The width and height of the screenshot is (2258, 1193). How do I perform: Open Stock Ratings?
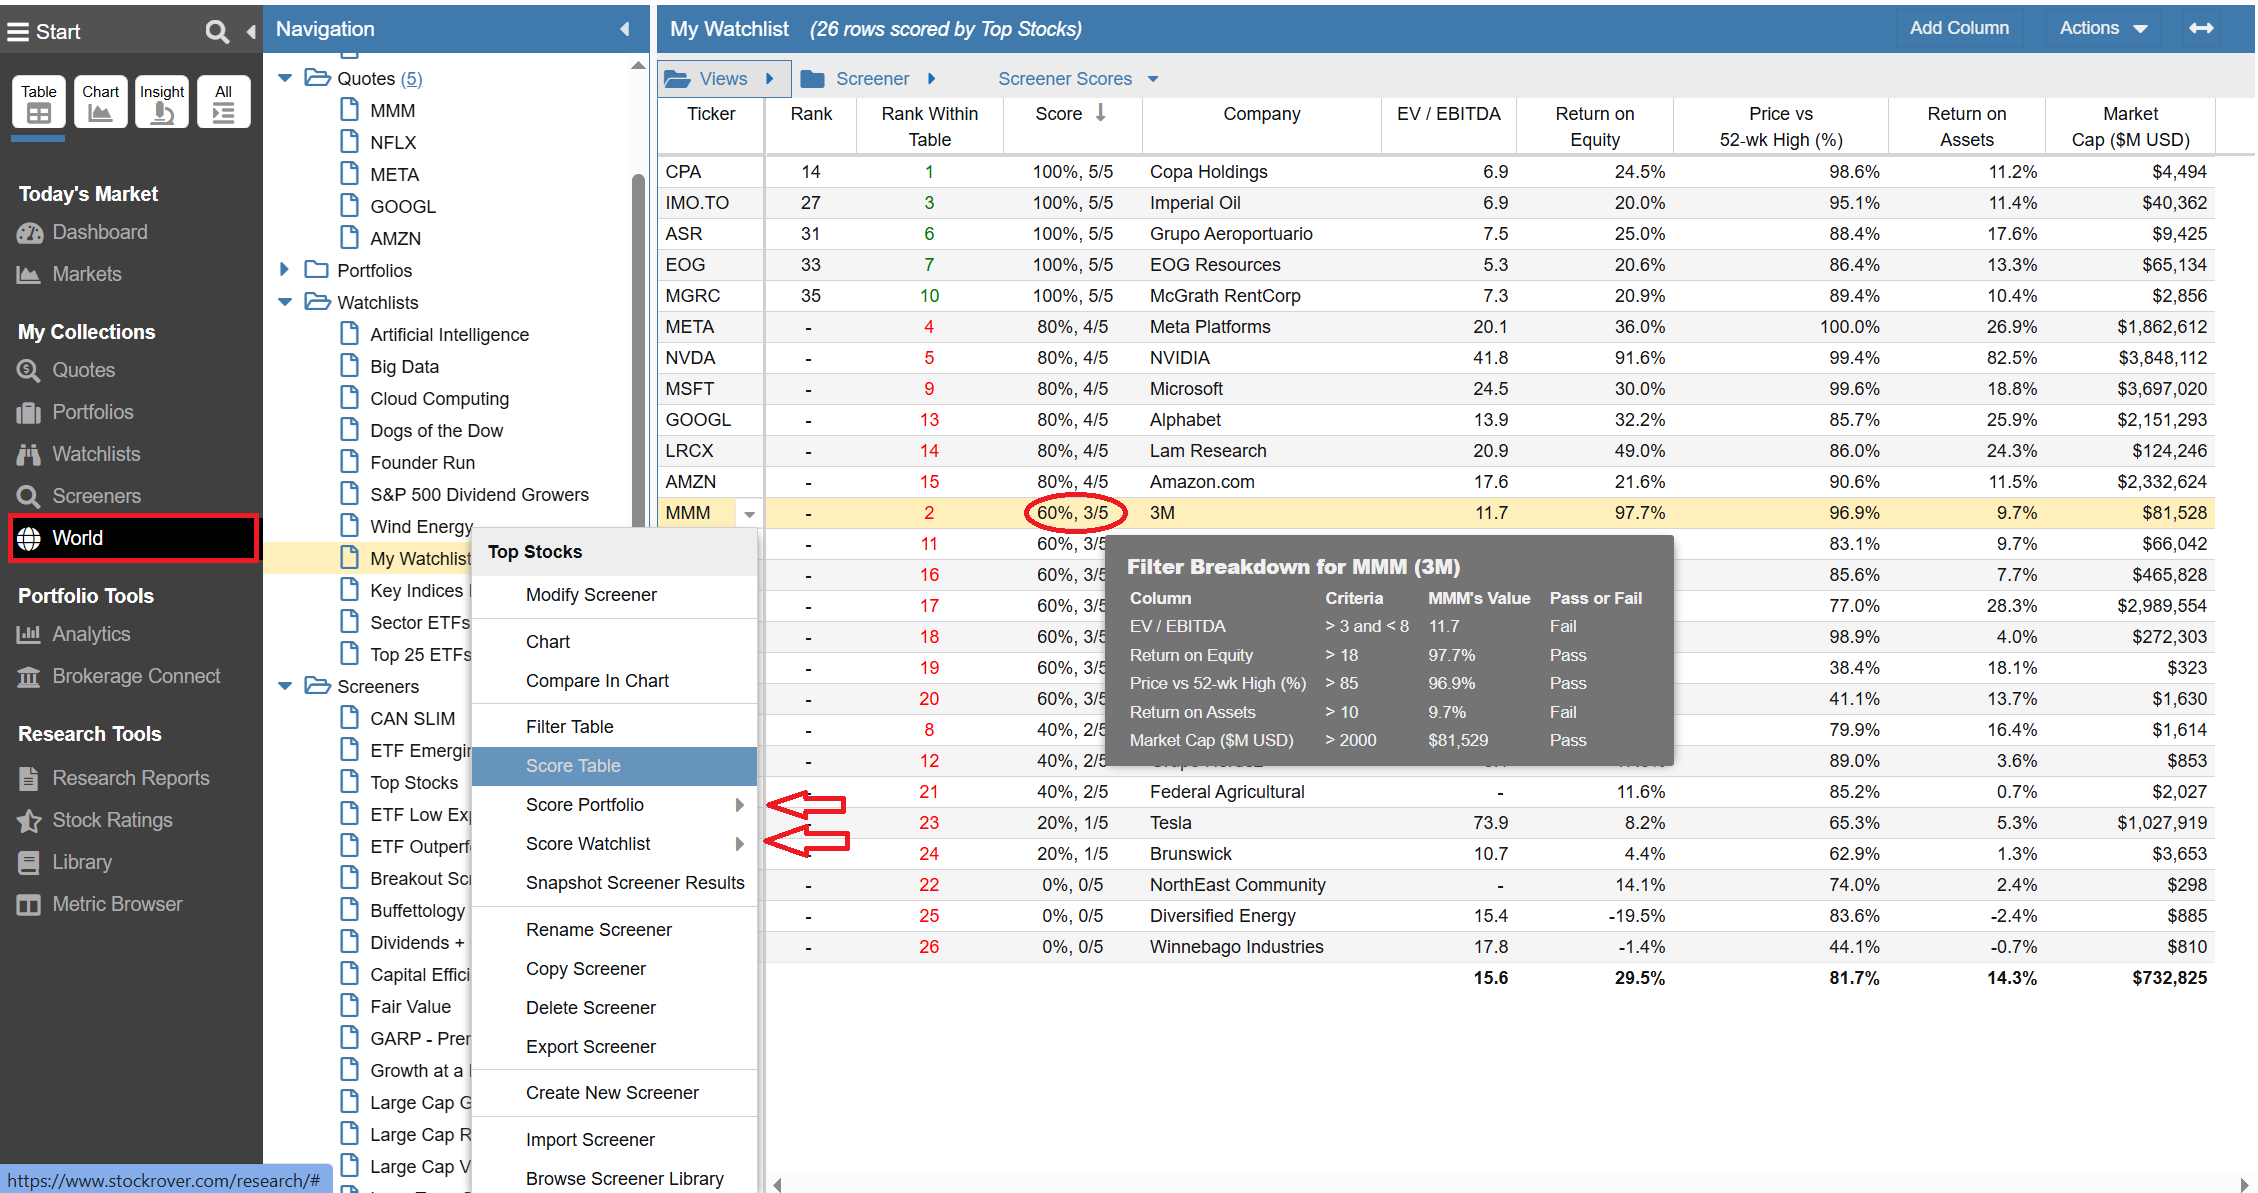[x=95, y=820]
